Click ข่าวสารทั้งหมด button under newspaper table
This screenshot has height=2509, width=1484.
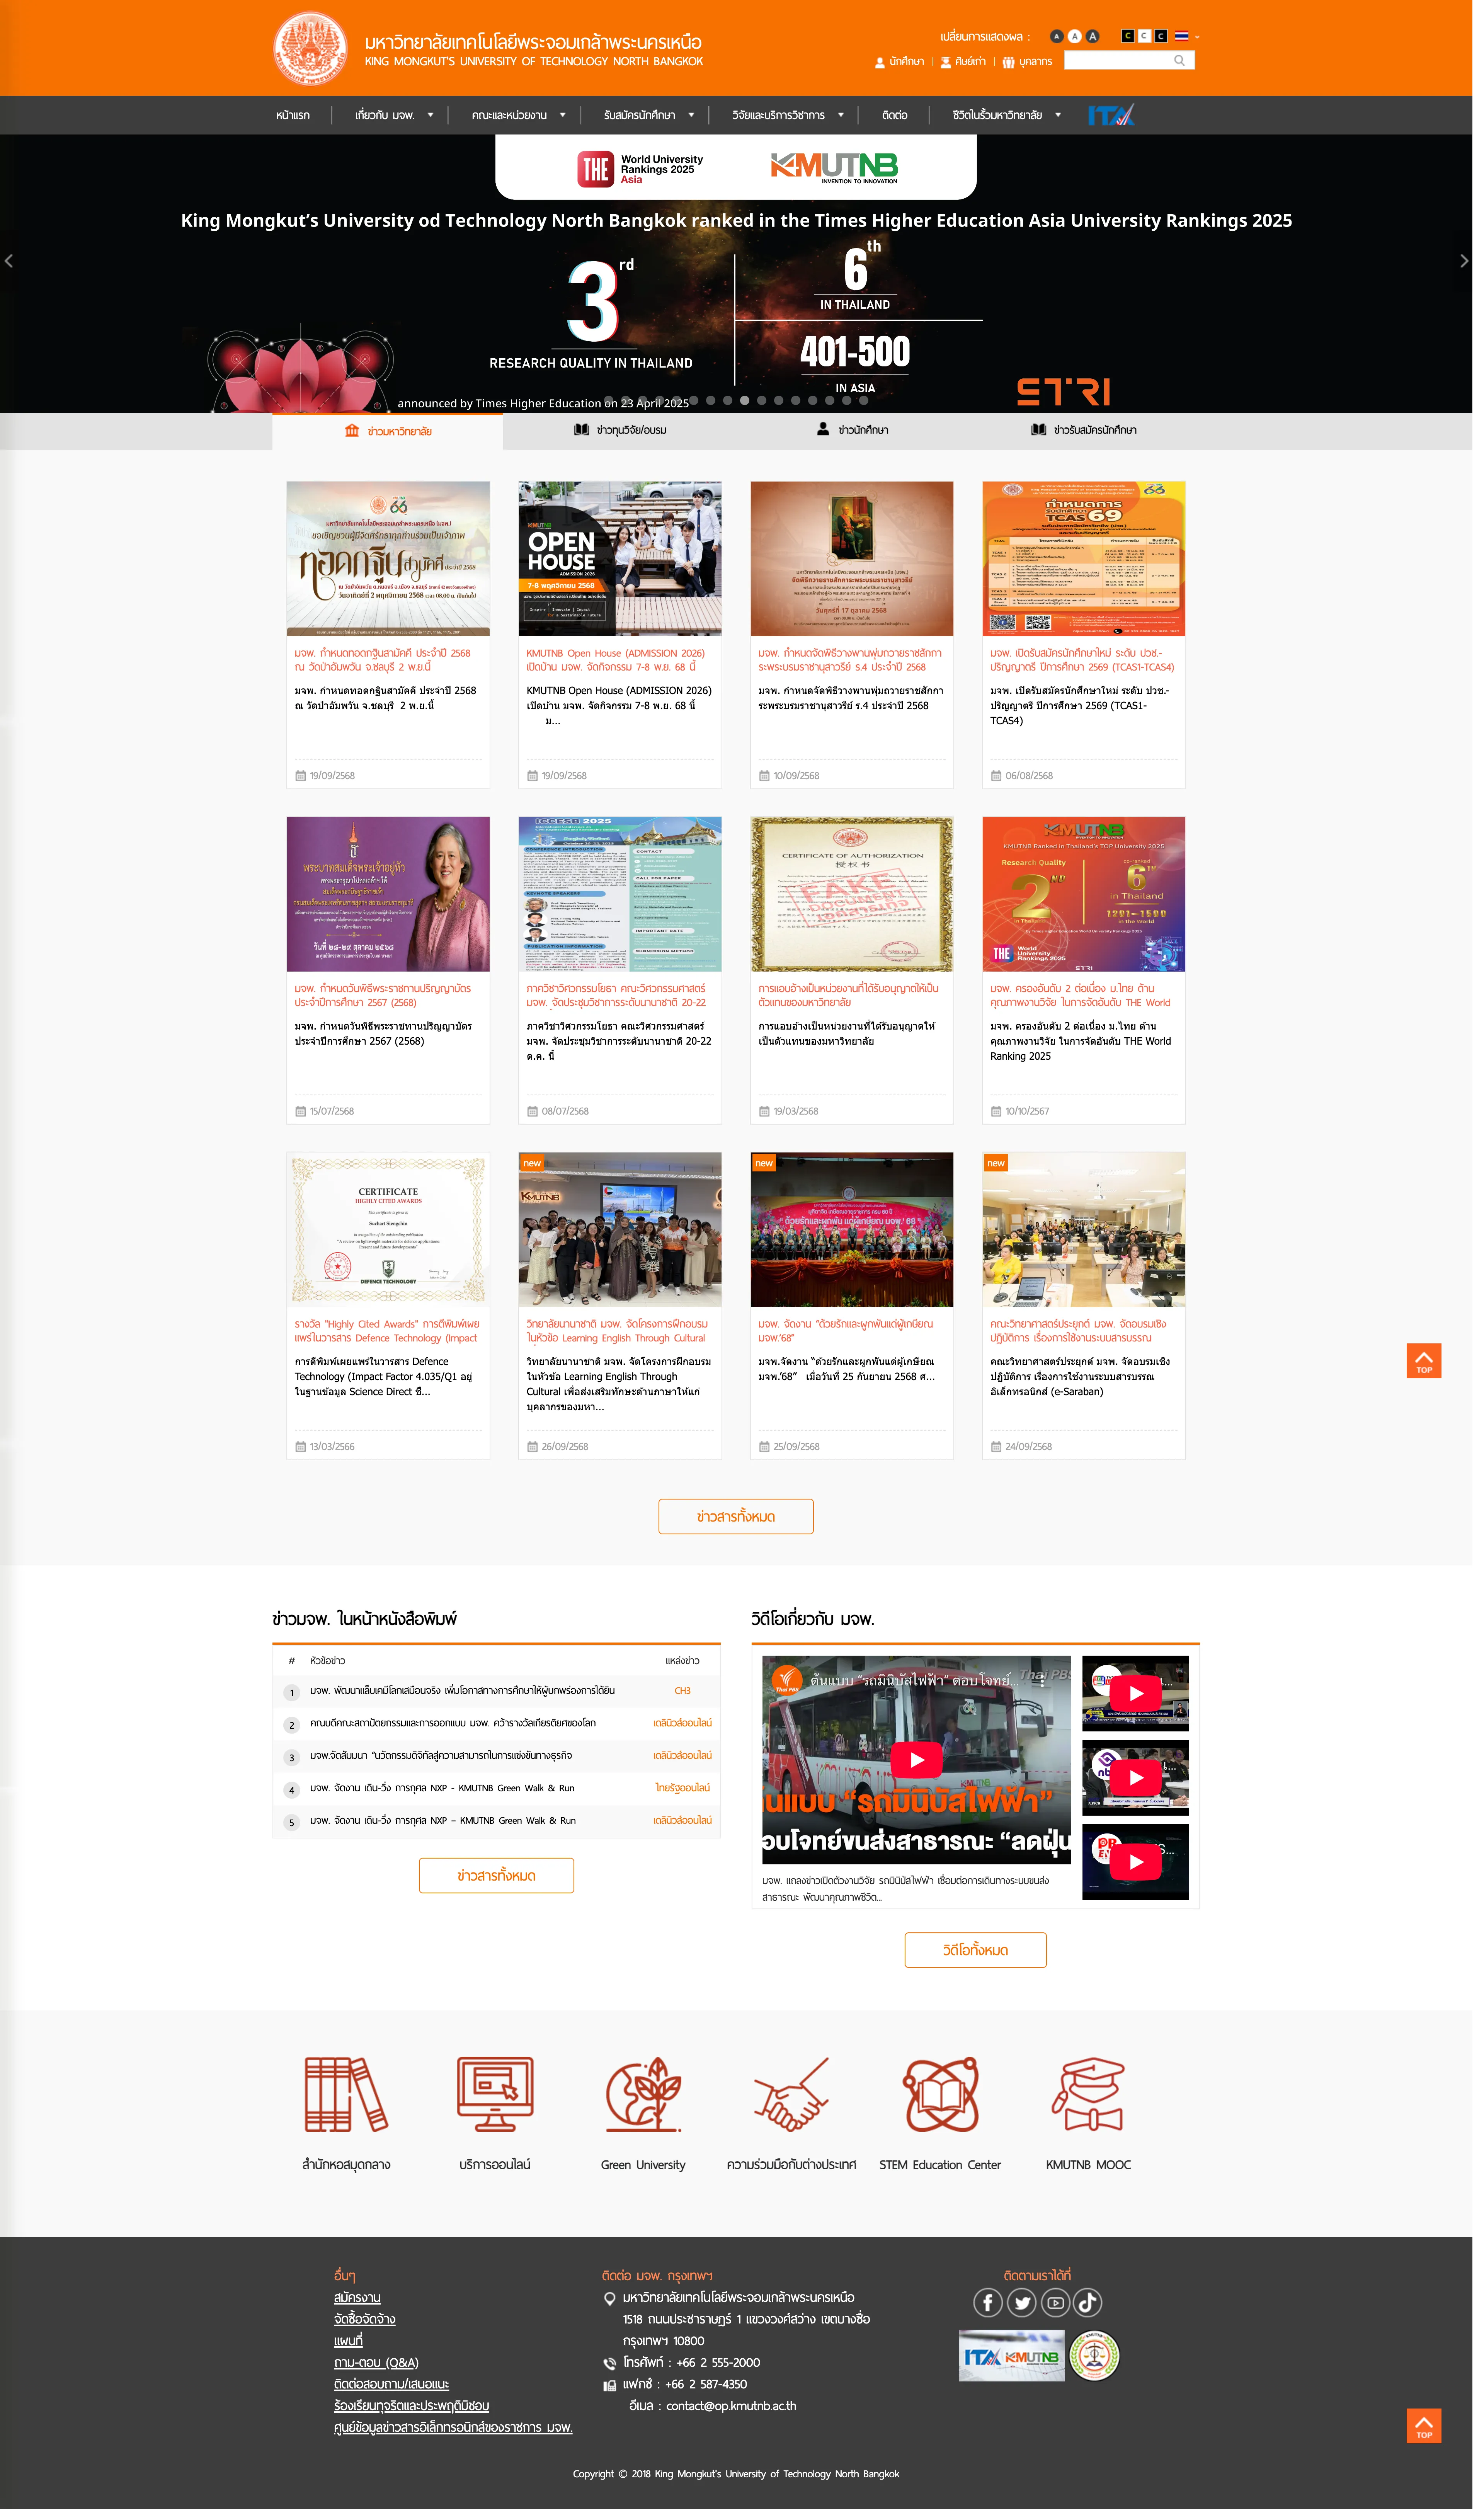click(496, 1875)
